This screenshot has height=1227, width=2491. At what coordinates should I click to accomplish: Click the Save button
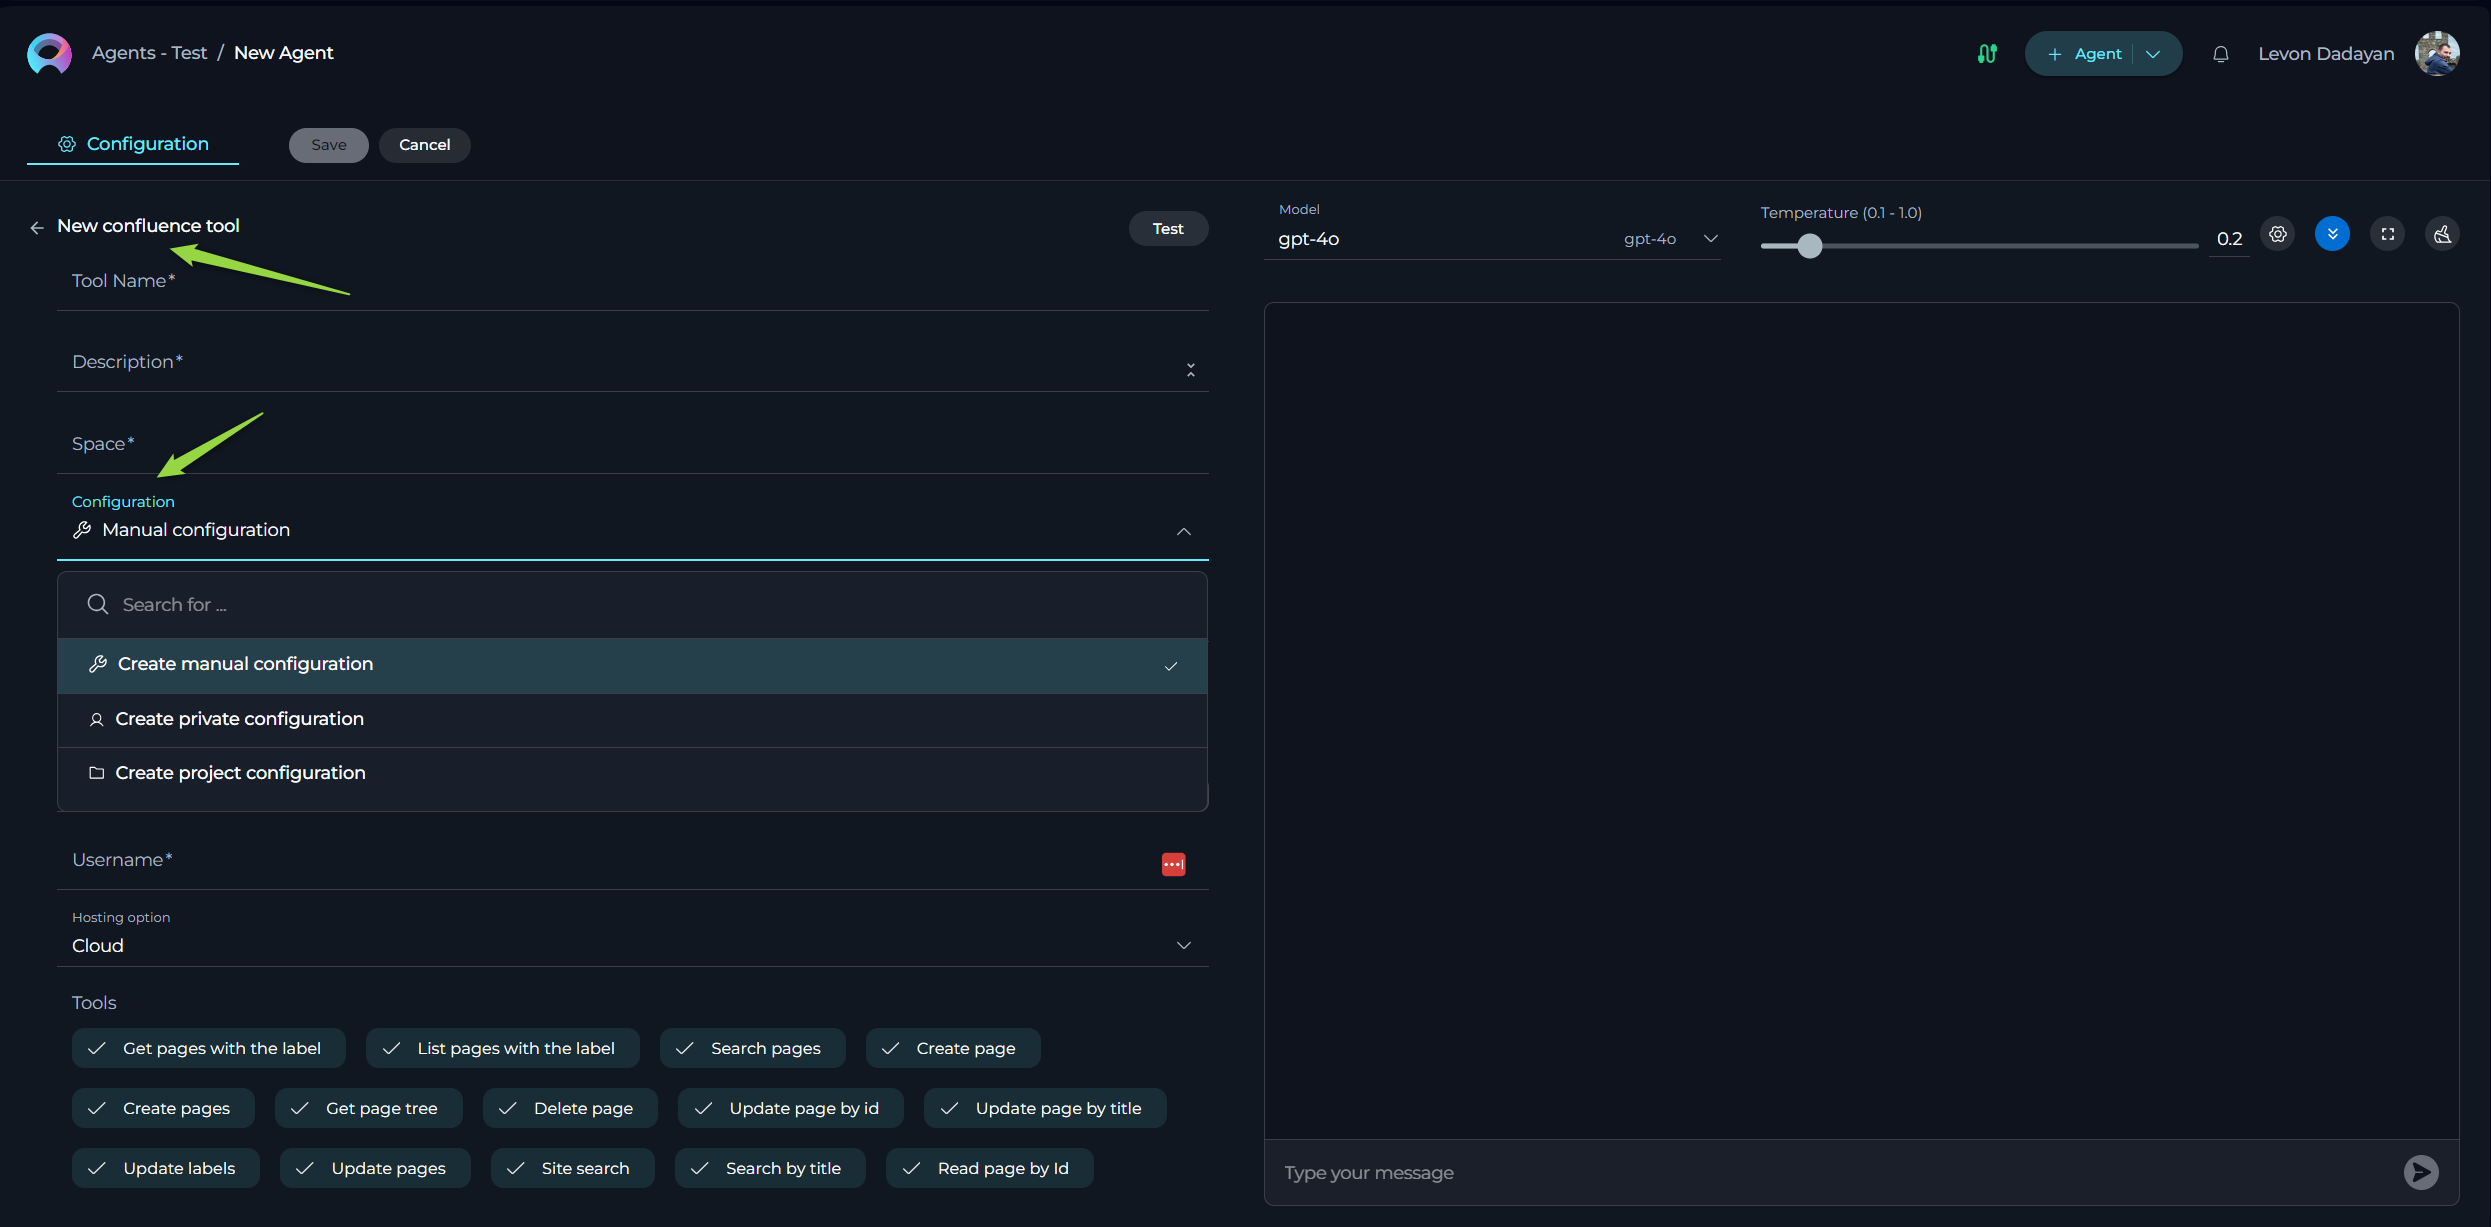coord(327,145)
